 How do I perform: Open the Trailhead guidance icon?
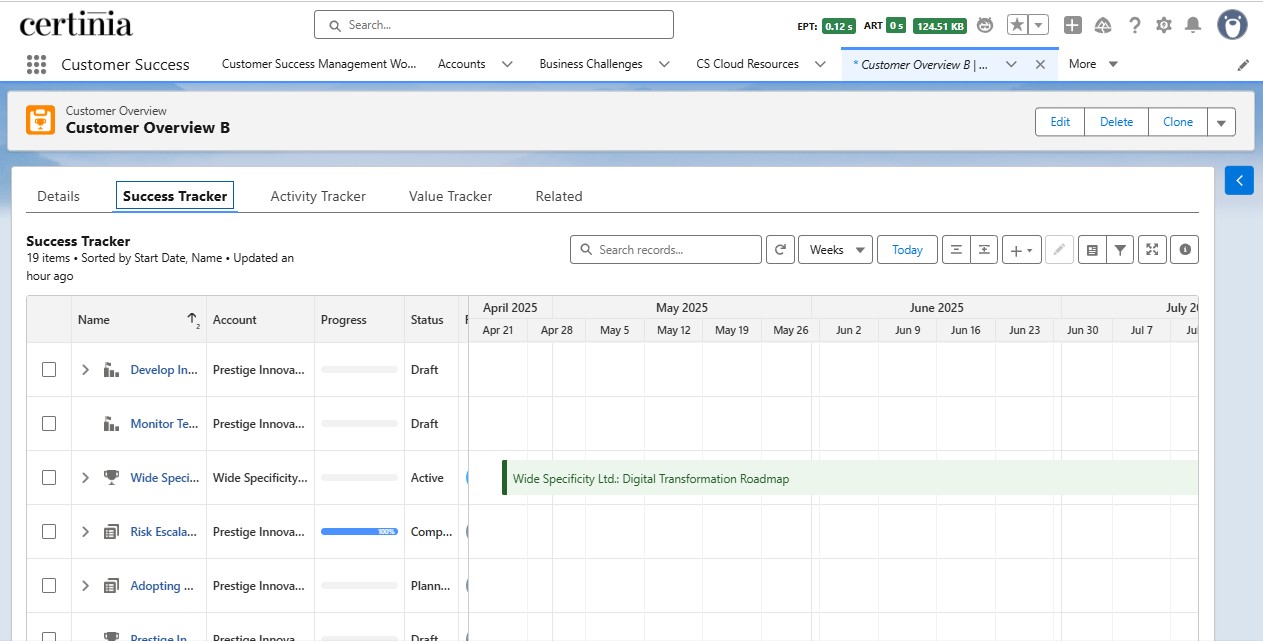tap(1104, 25)
